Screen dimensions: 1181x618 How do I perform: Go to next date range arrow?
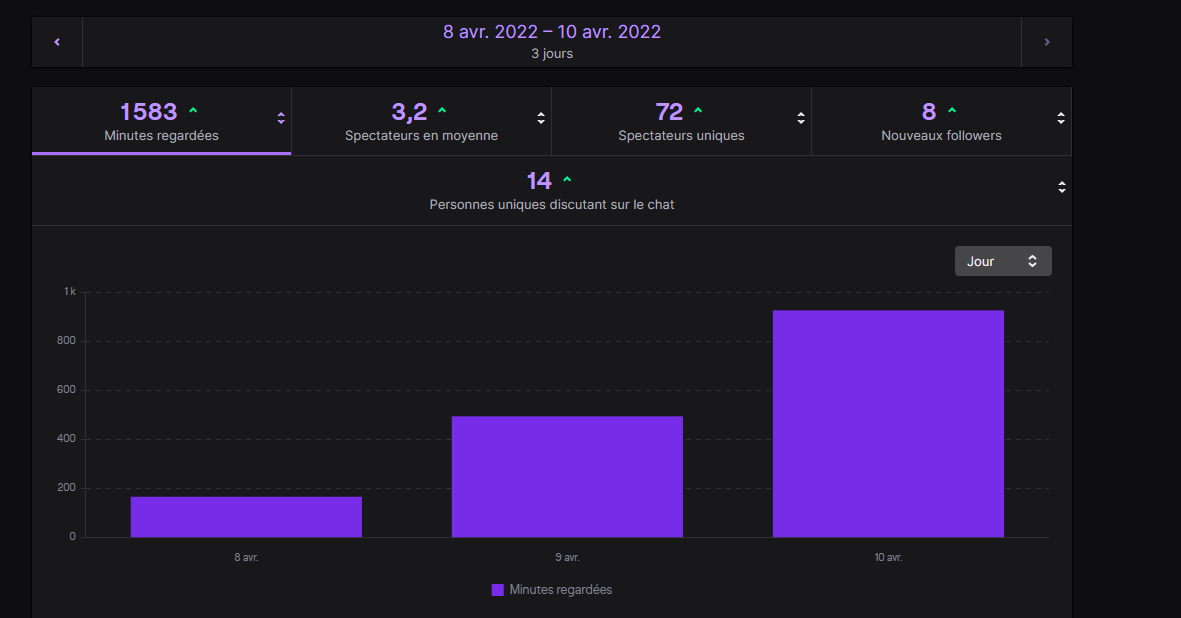click(x=1046, y=42)
